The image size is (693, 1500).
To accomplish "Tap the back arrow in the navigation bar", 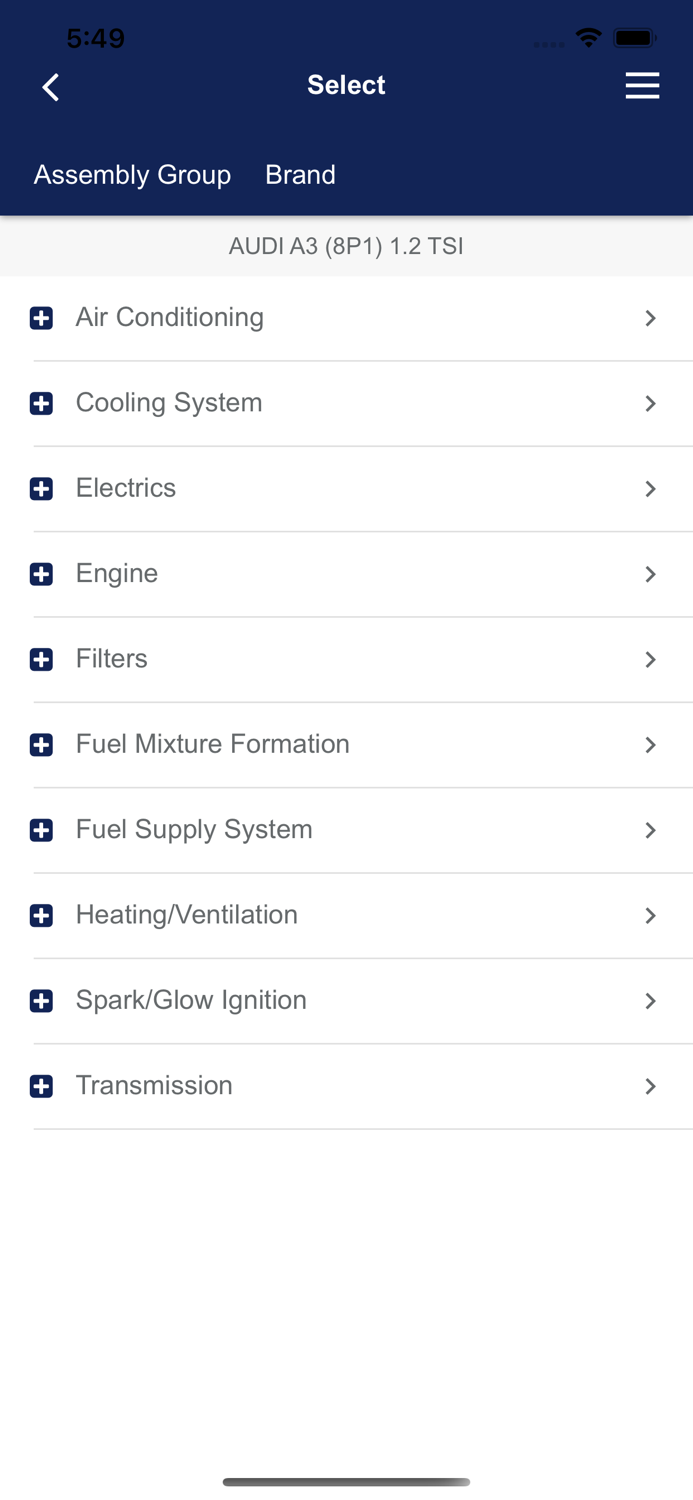I will click(x=50, y=87).
